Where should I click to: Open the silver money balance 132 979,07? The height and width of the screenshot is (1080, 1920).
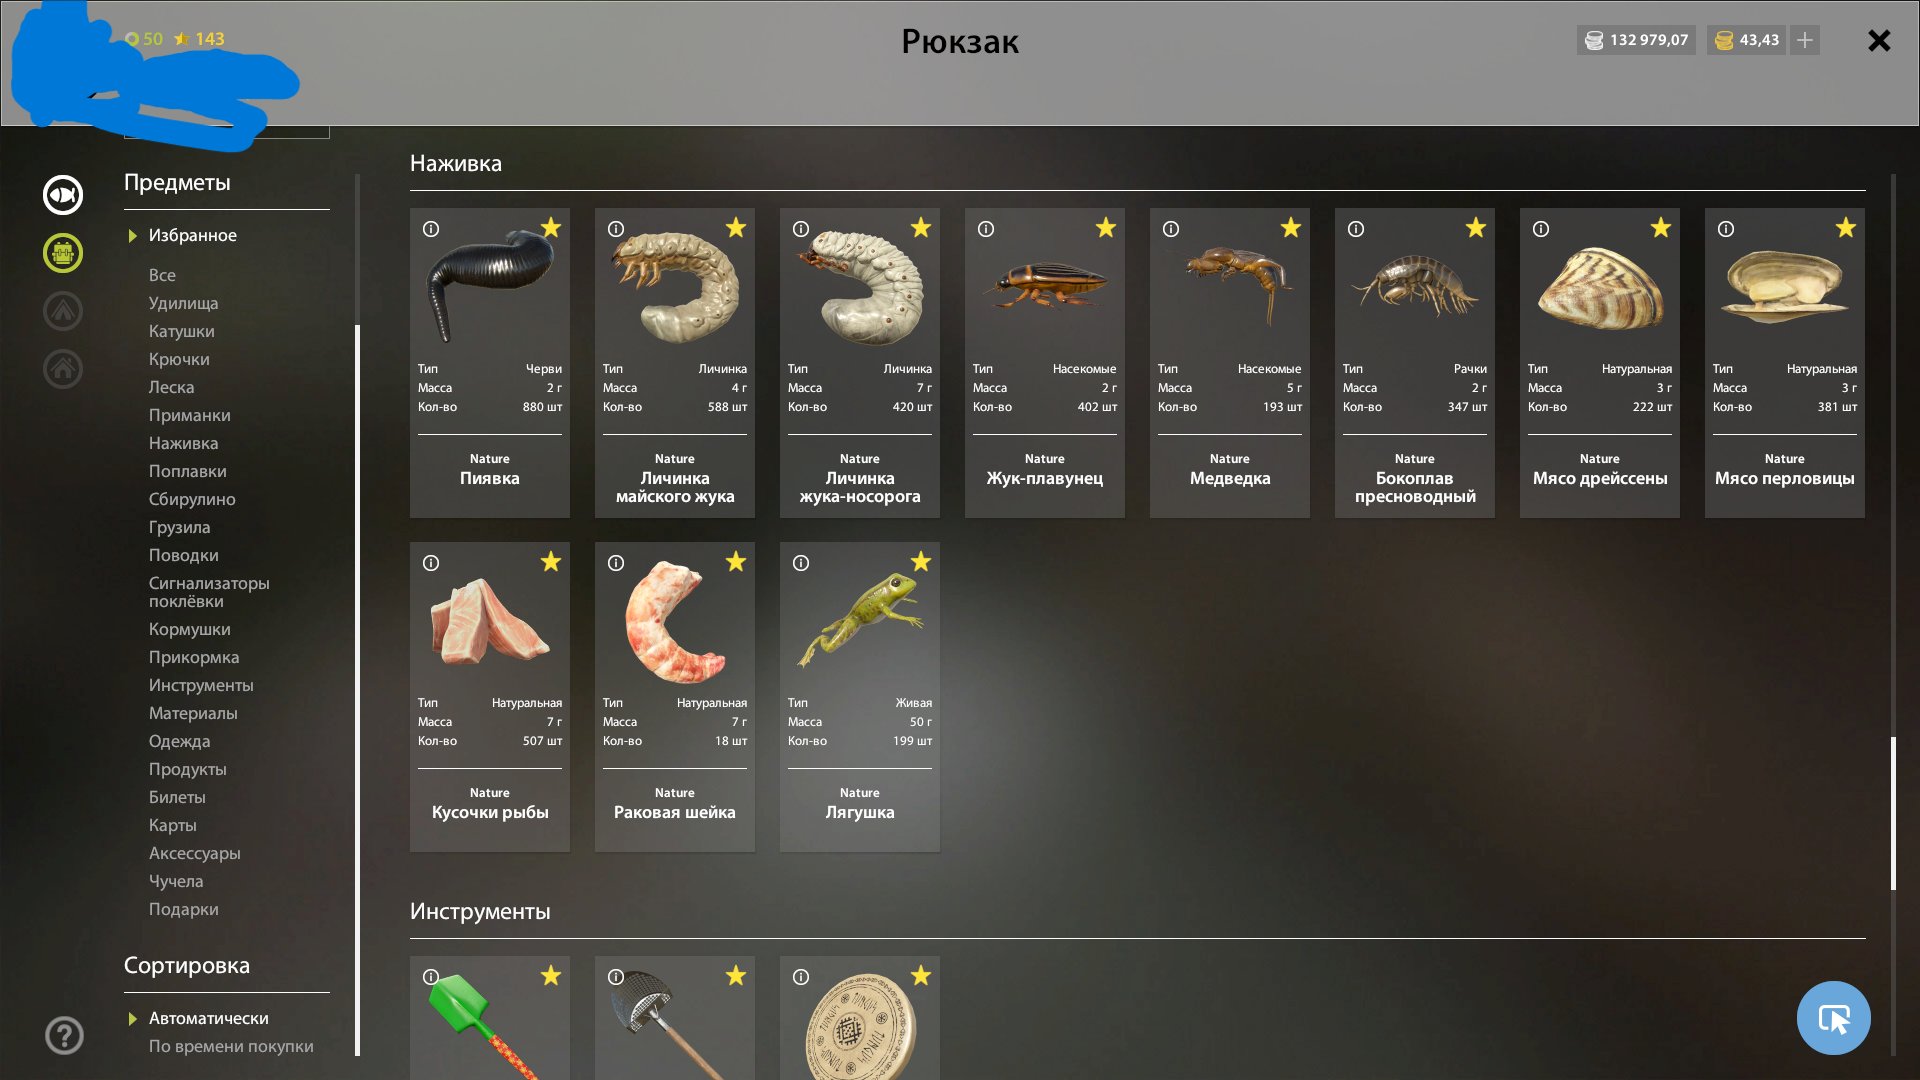click(x=1636, y=40)
